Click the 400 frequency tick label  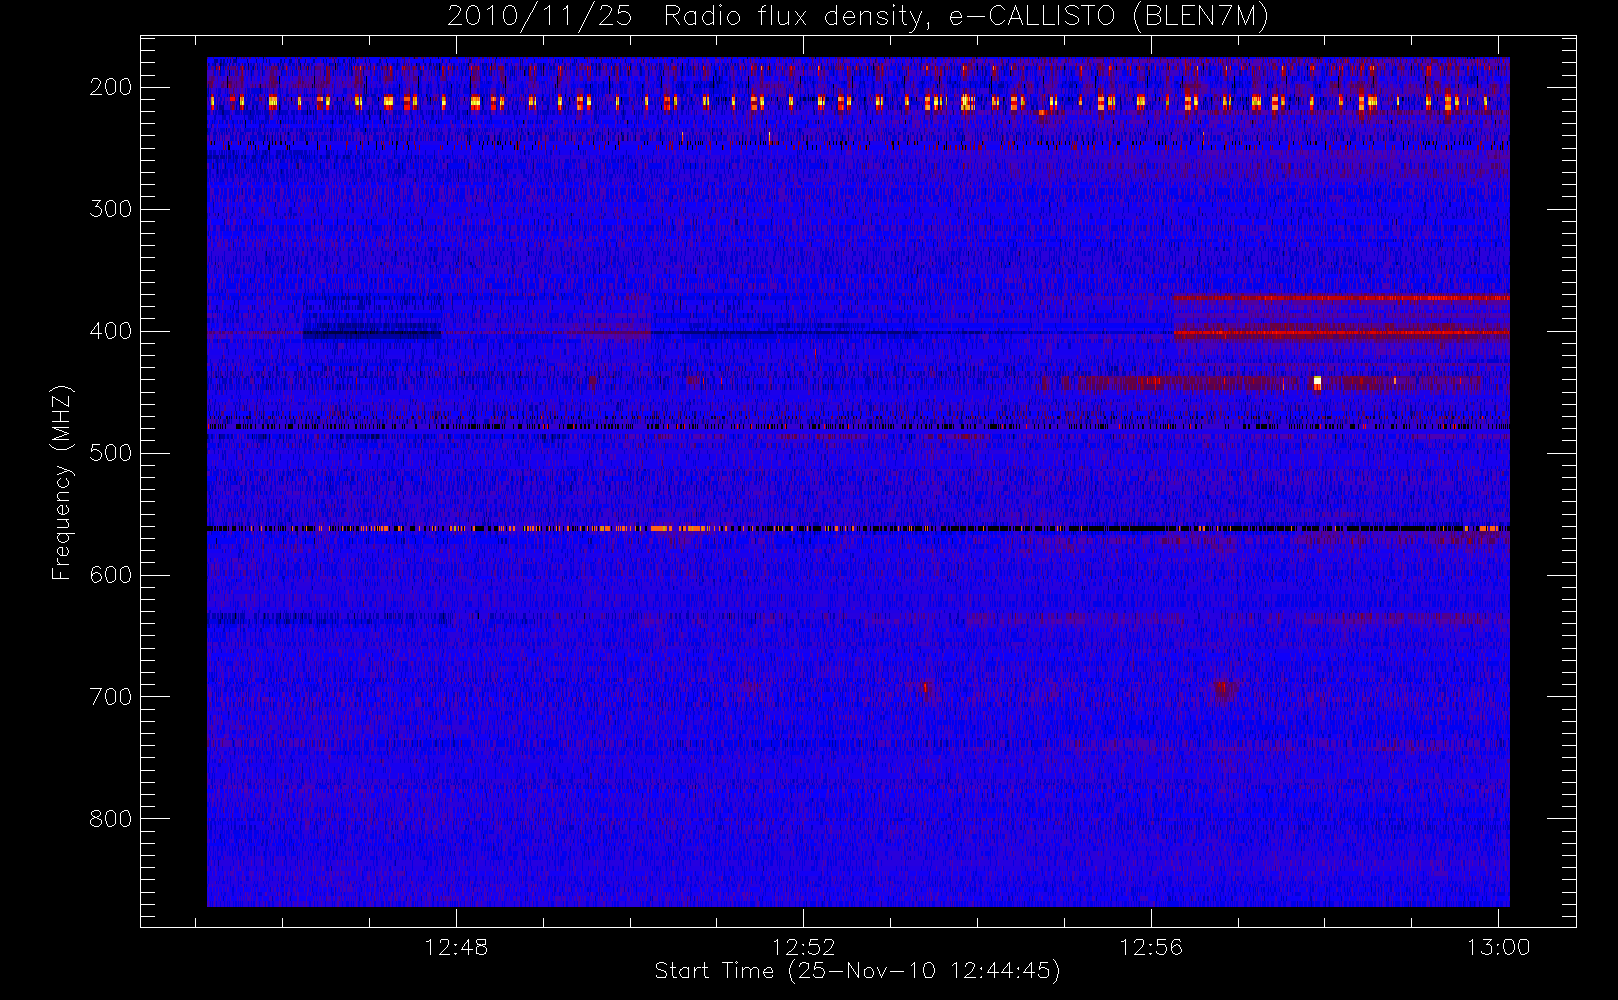pyautogui.click(x=110, y=331)
